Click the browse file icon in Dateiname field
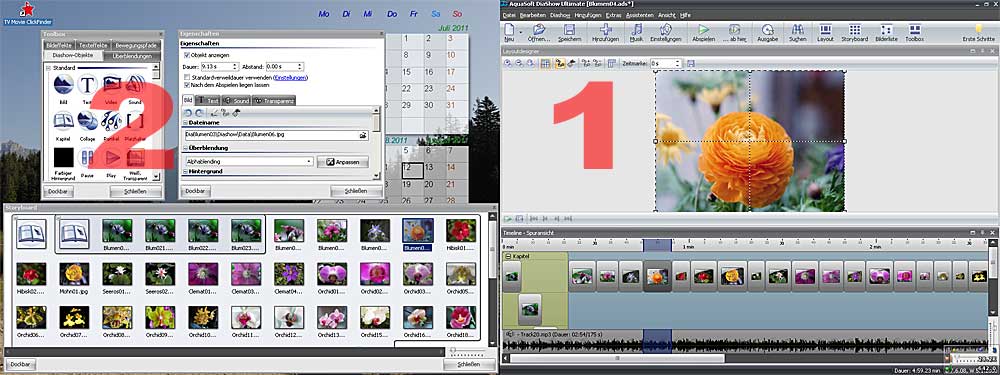1000x375 pixels. (364, 135)
